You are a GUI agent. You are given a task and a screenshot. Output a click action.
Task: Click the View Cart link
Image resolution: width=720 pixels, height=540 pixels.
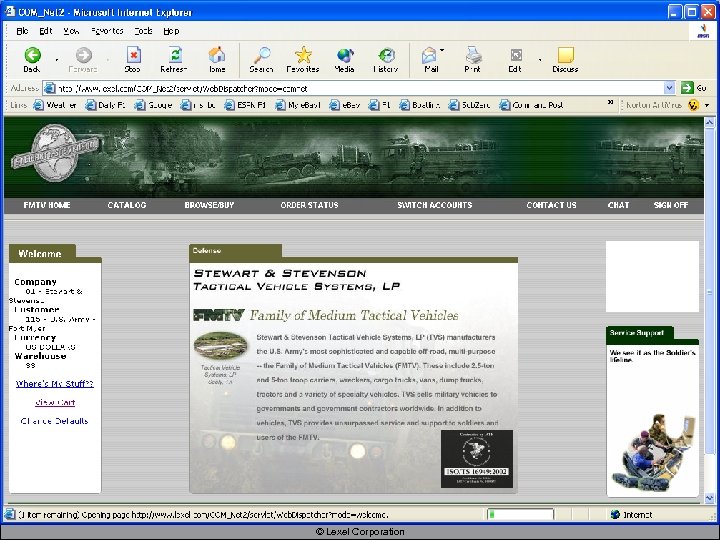tap(55, 403)
